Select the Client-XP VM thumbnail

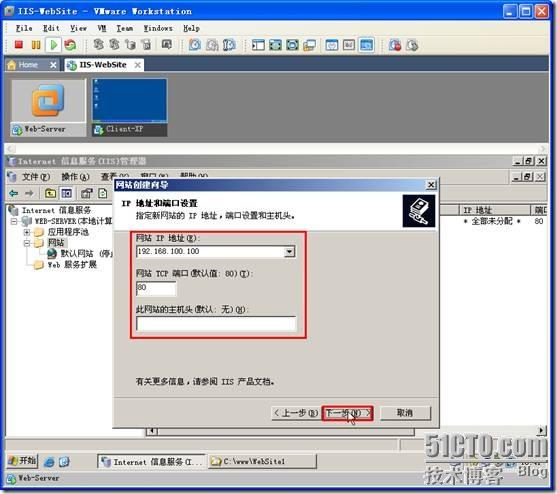pos(130,108)
